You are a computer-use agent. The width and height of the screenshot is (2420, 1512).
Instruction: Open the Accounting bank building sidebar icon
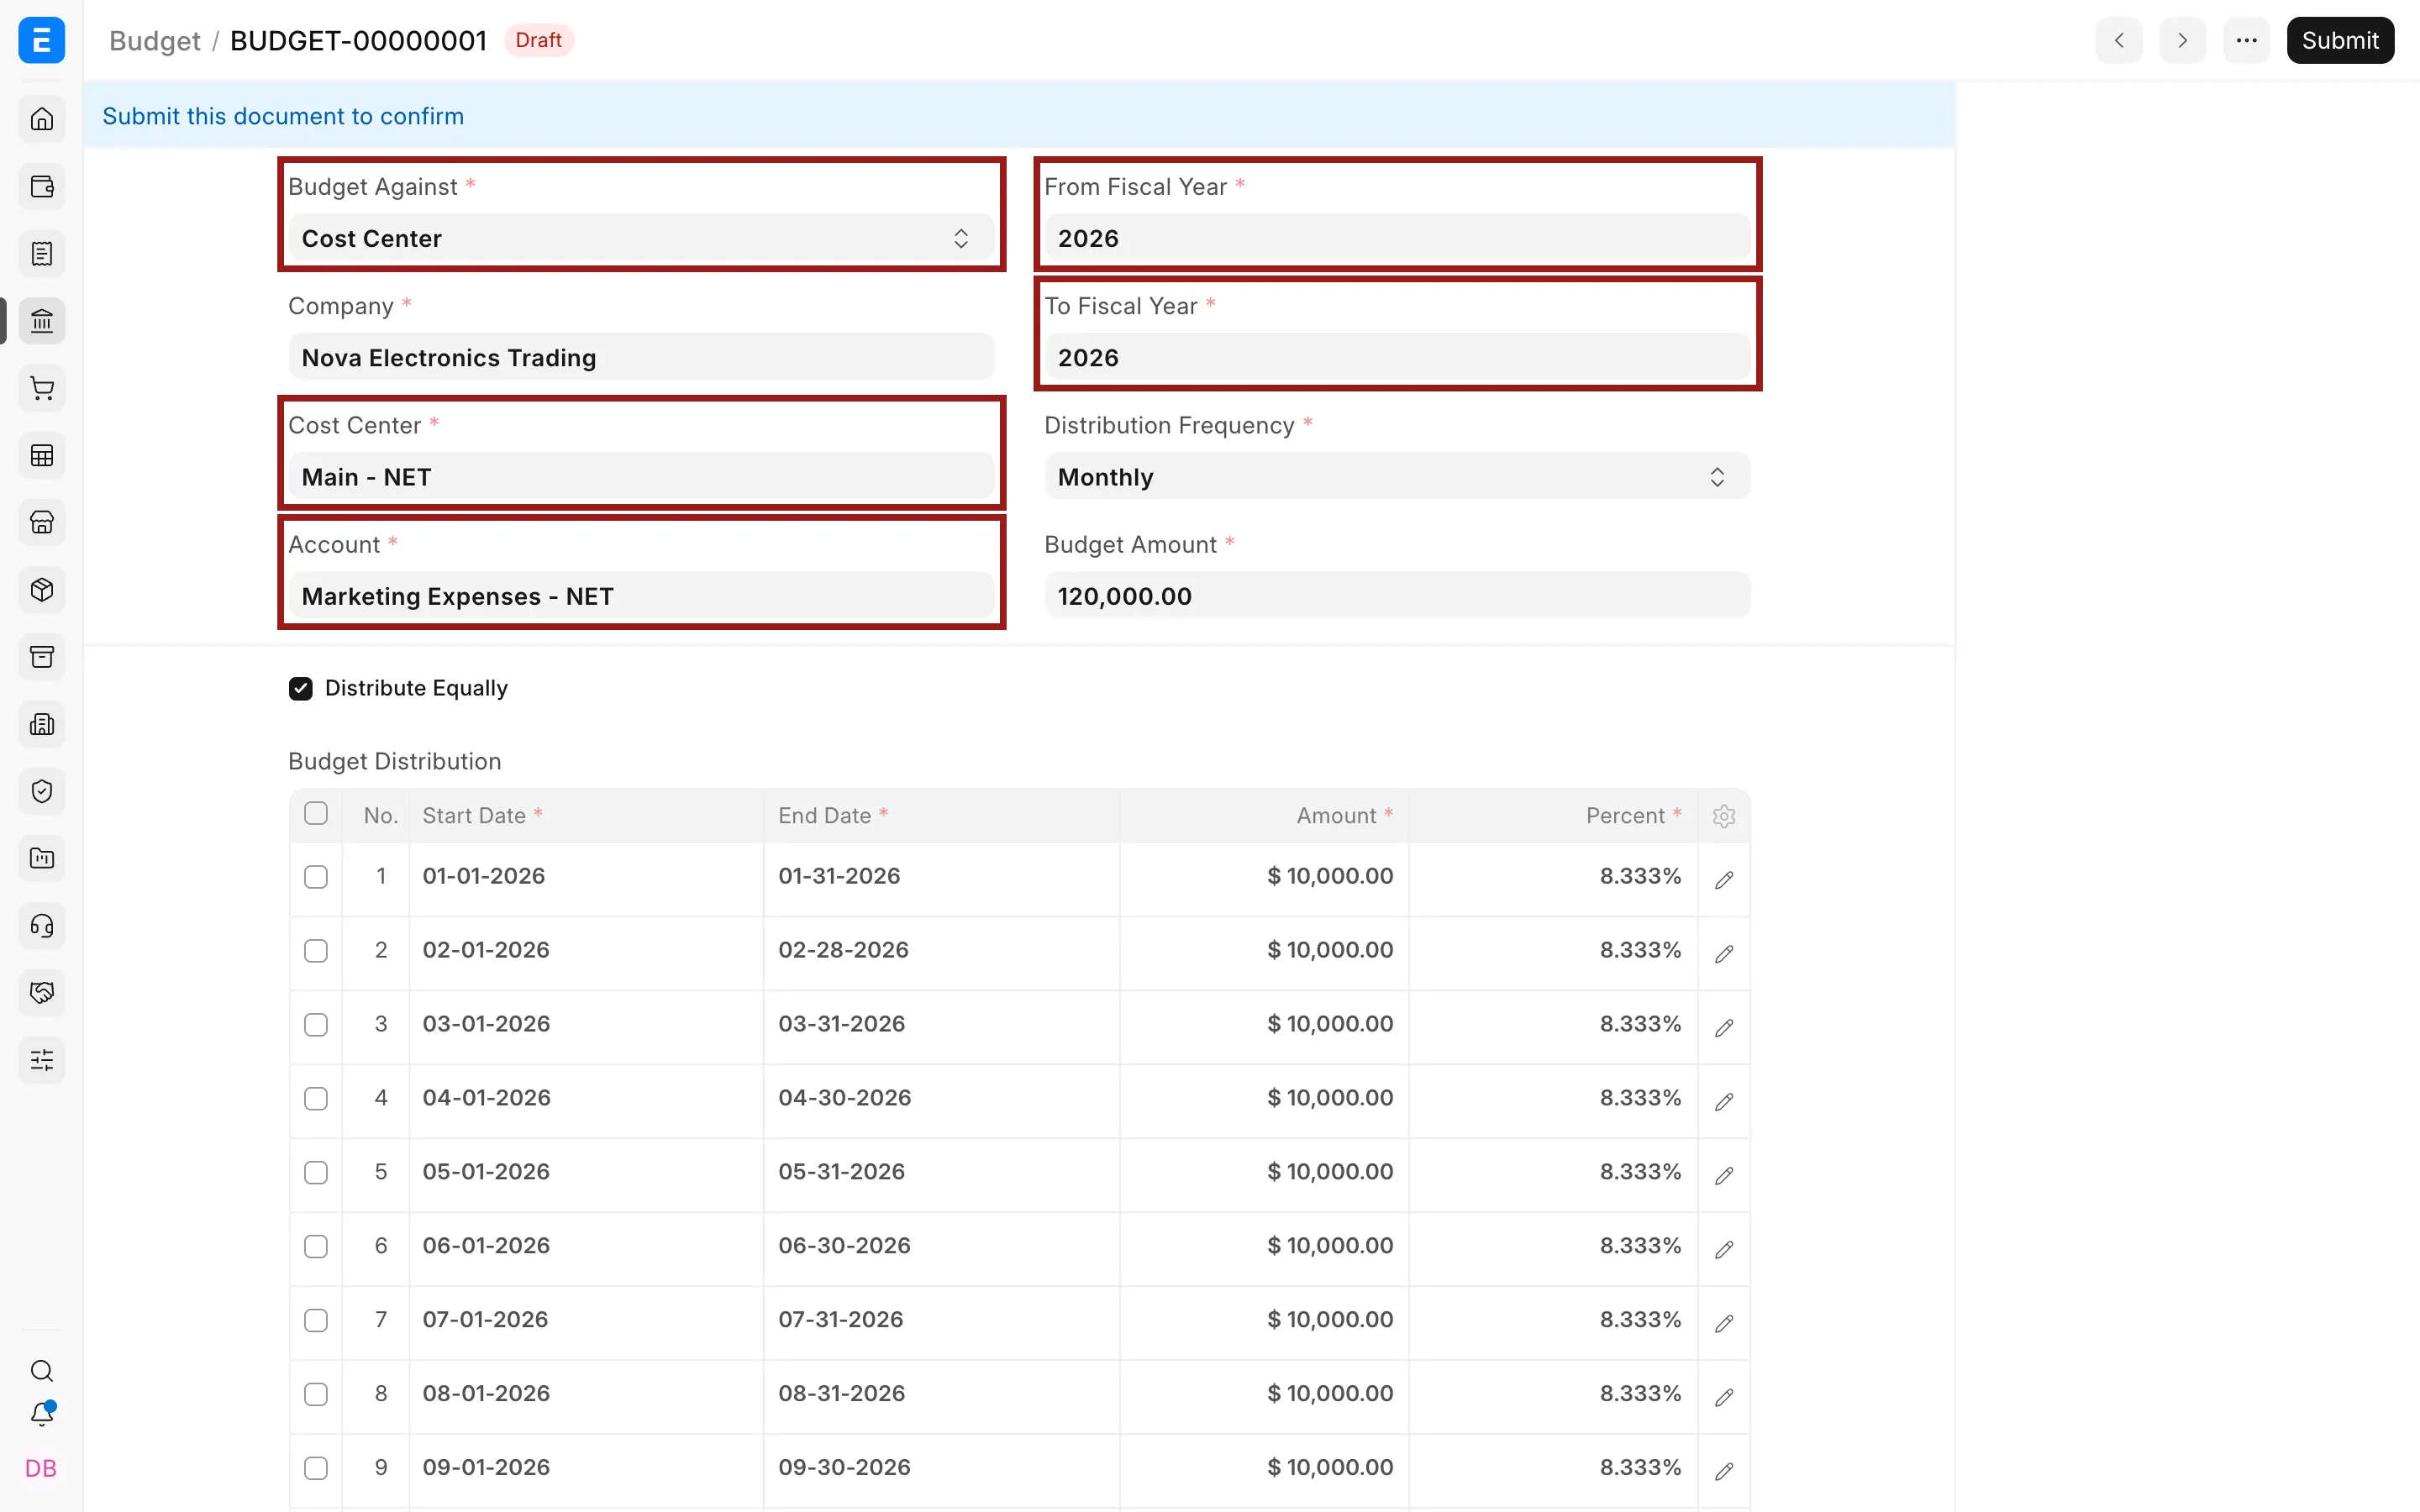coord(42,321)
